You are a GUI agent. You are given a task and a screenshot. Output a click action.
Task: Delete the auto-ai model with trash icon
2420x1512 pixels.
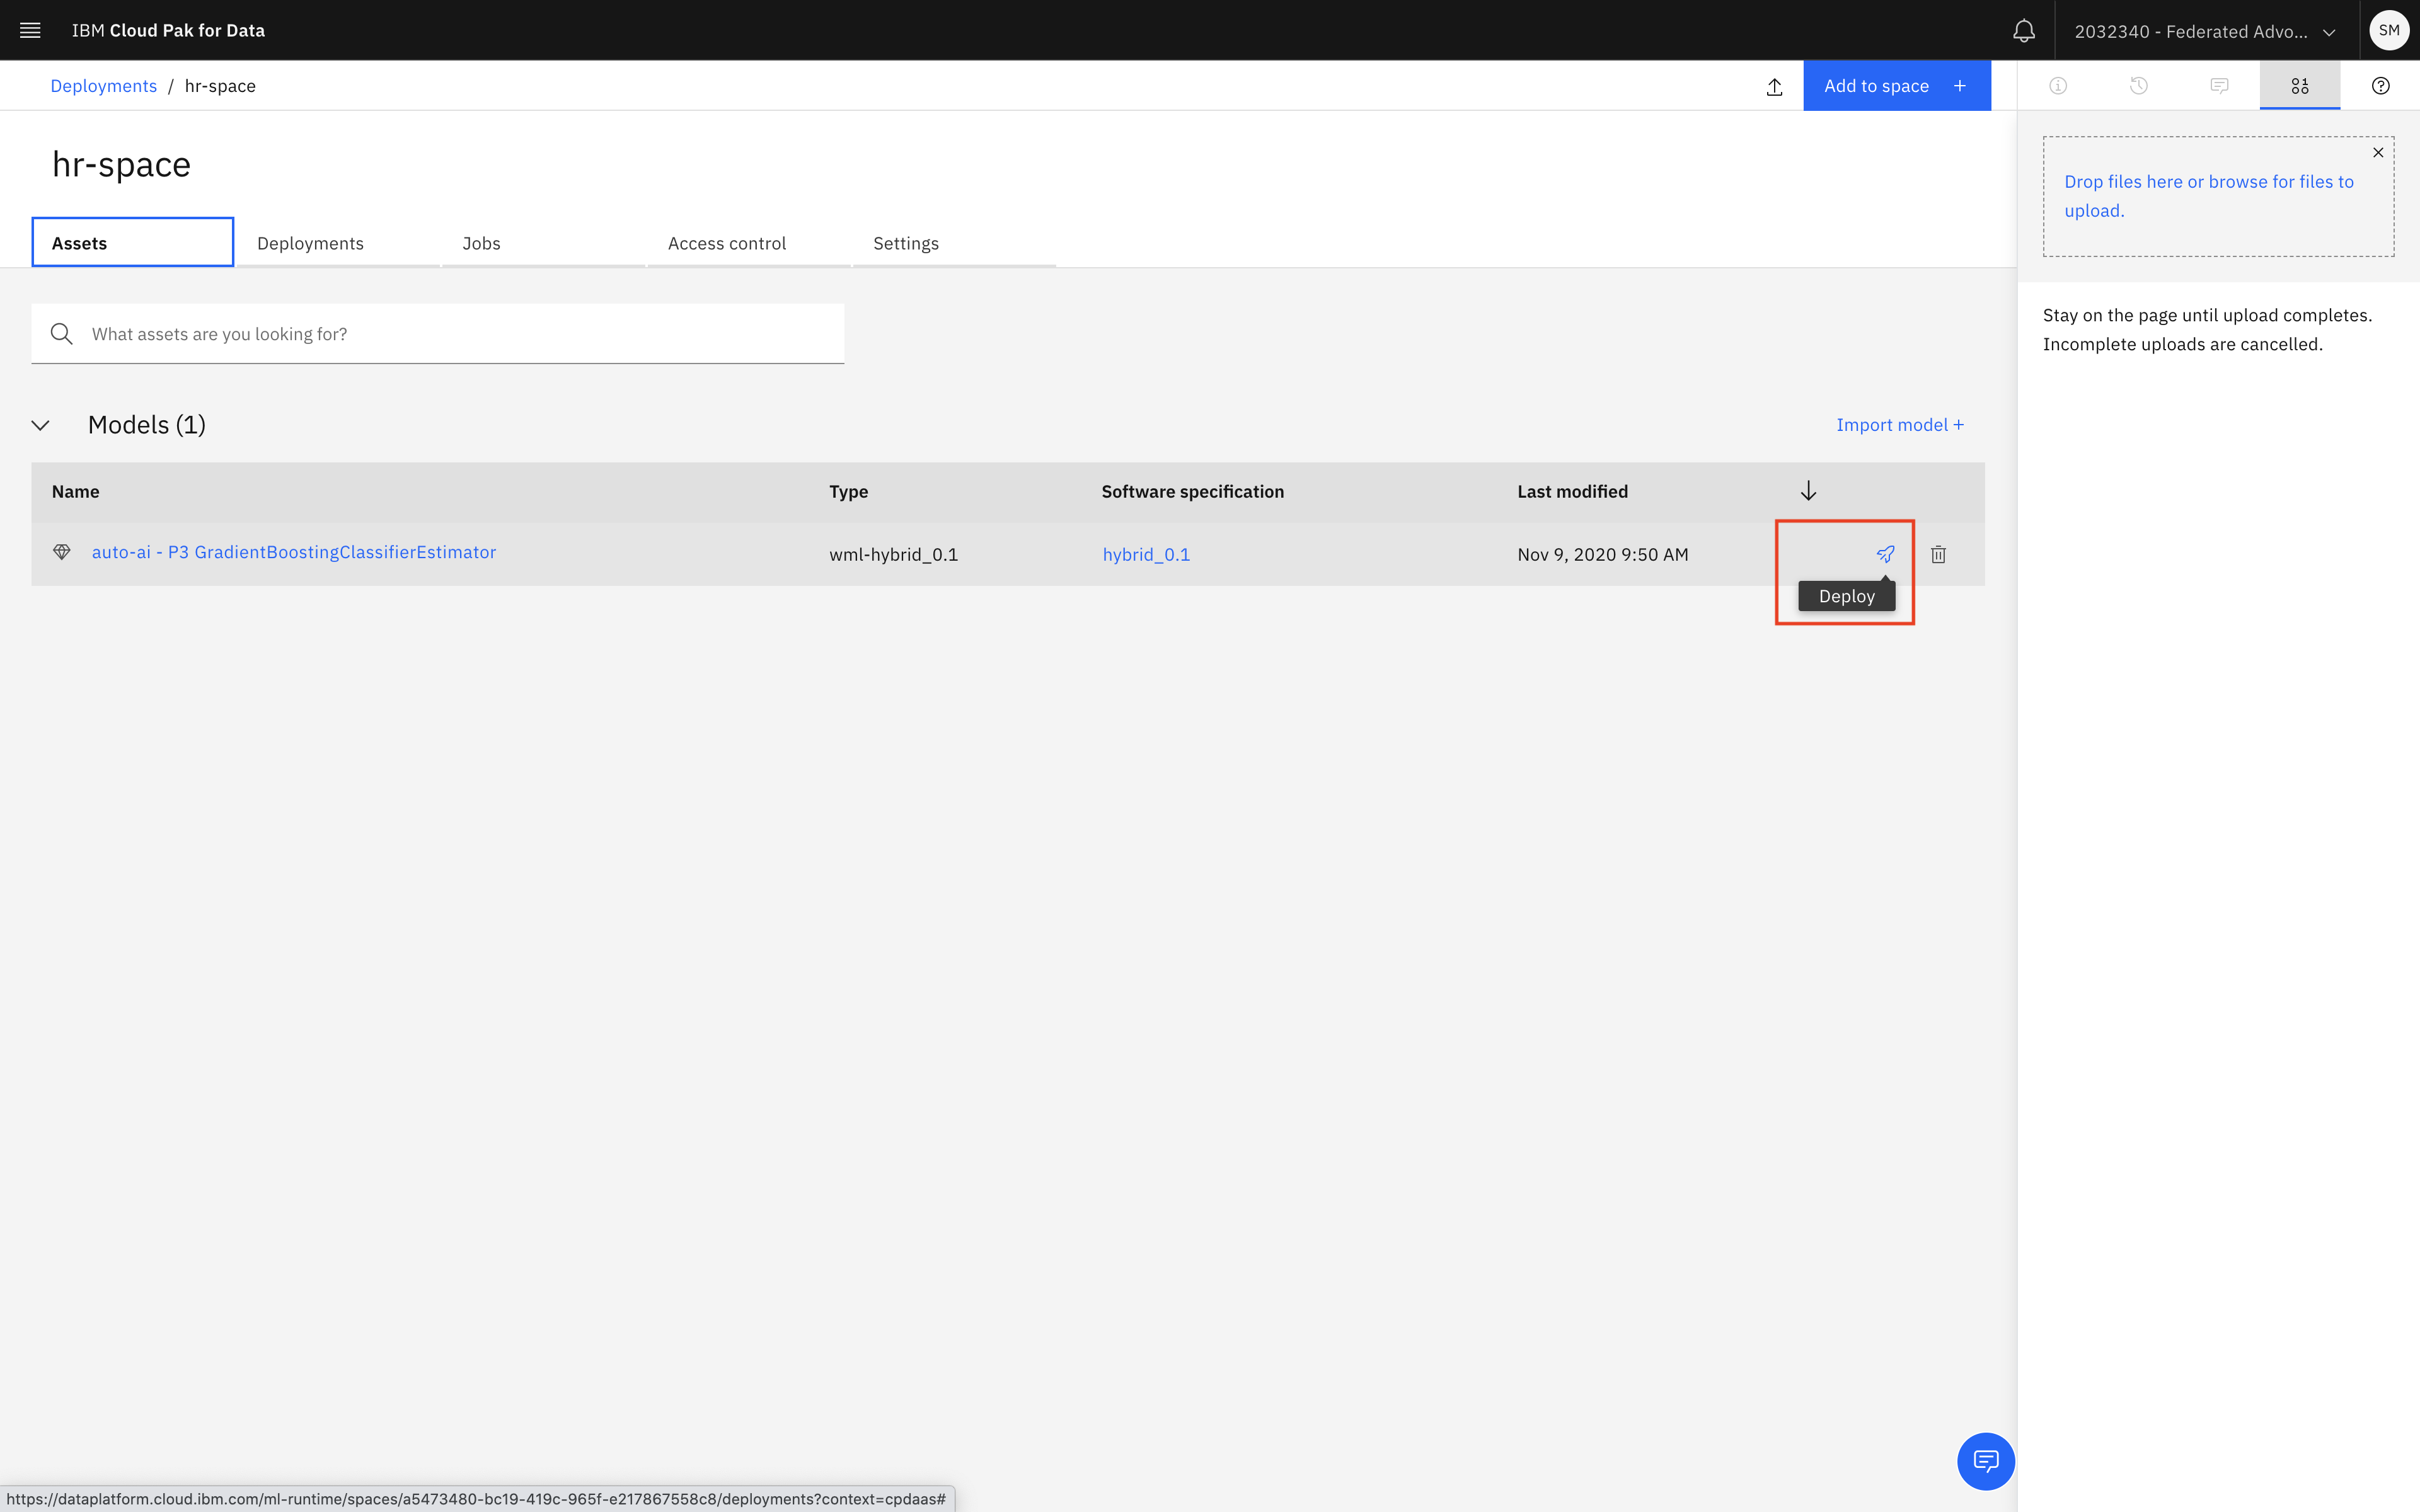coord(1938,554)
